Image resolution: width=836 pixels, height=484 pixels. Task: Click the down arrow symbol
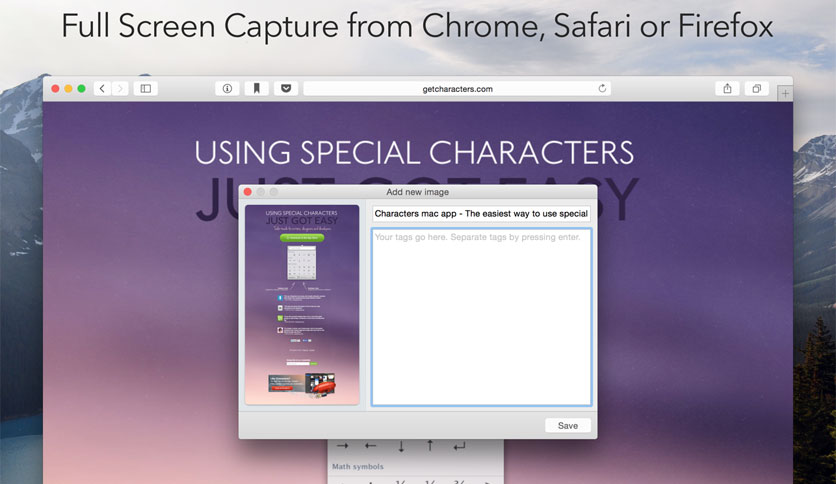click(401, 447)
